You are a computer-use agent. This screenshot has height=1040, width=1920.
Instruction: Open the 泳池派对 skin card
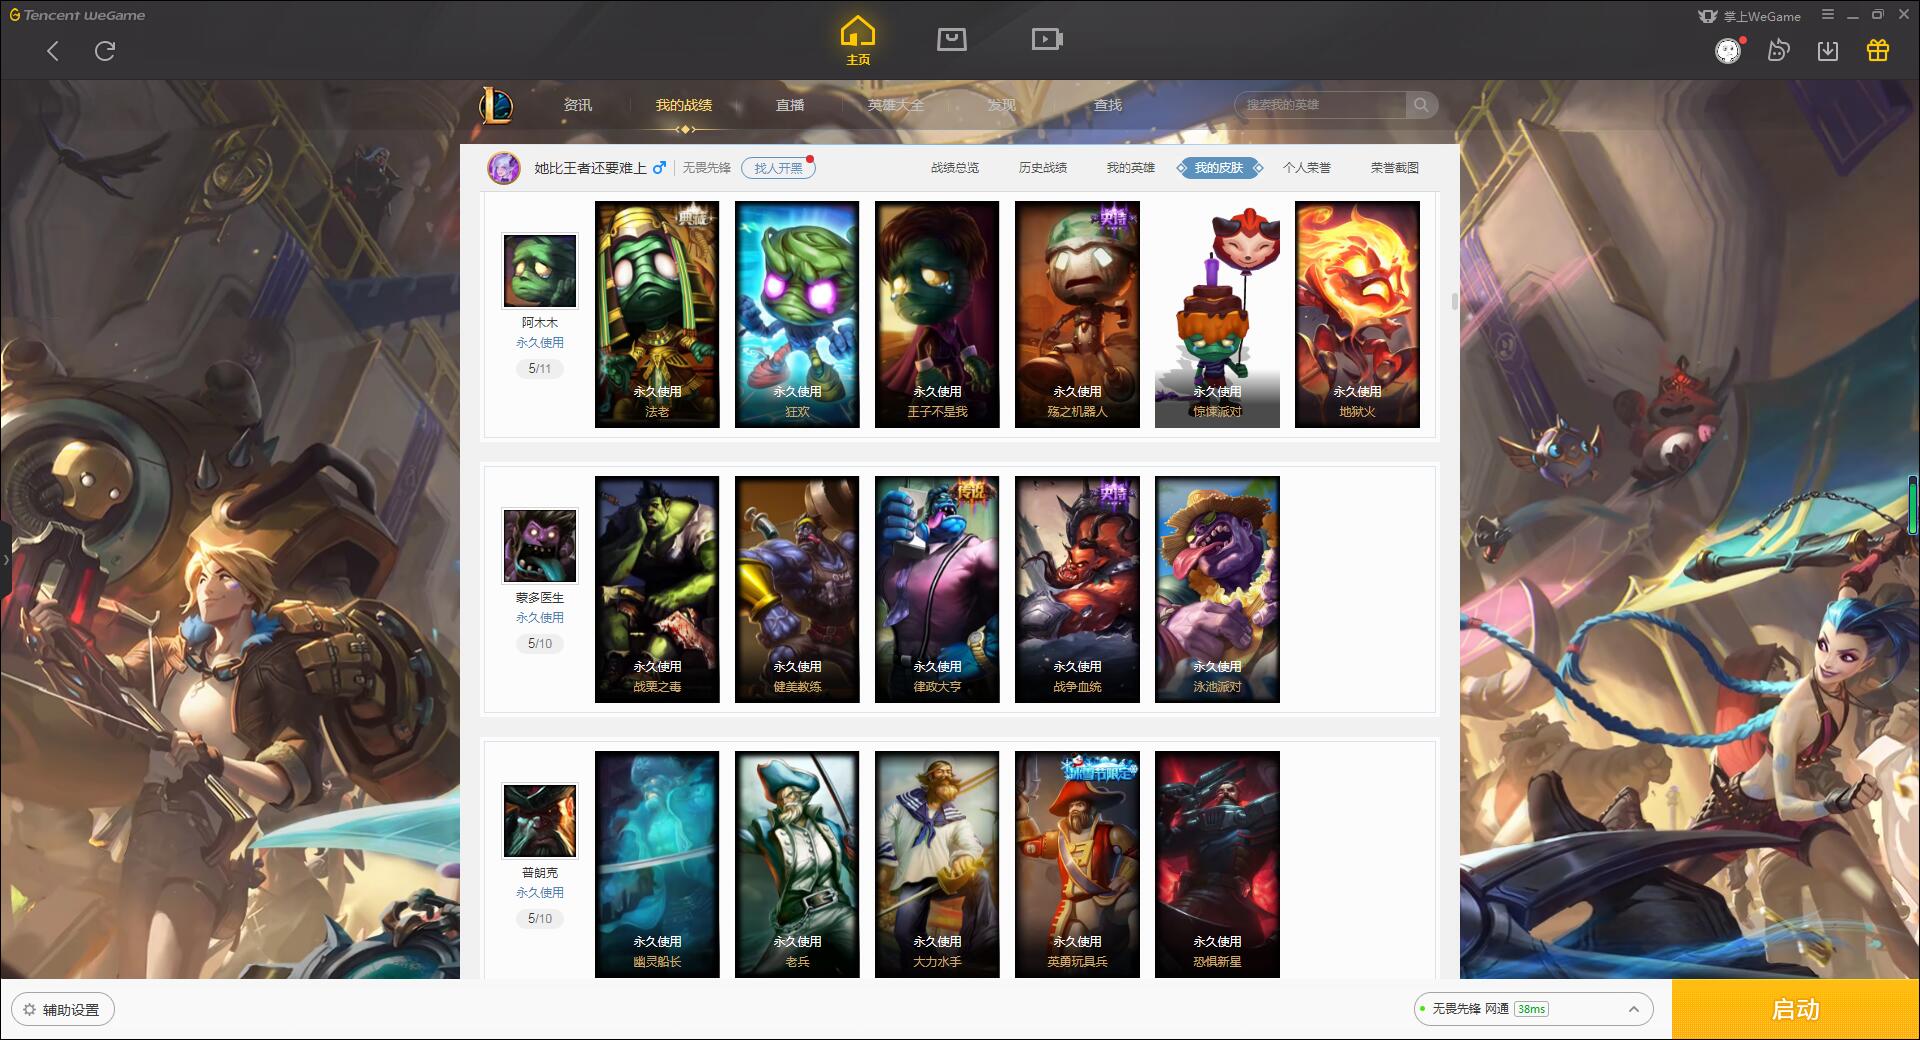[1217, 589]
